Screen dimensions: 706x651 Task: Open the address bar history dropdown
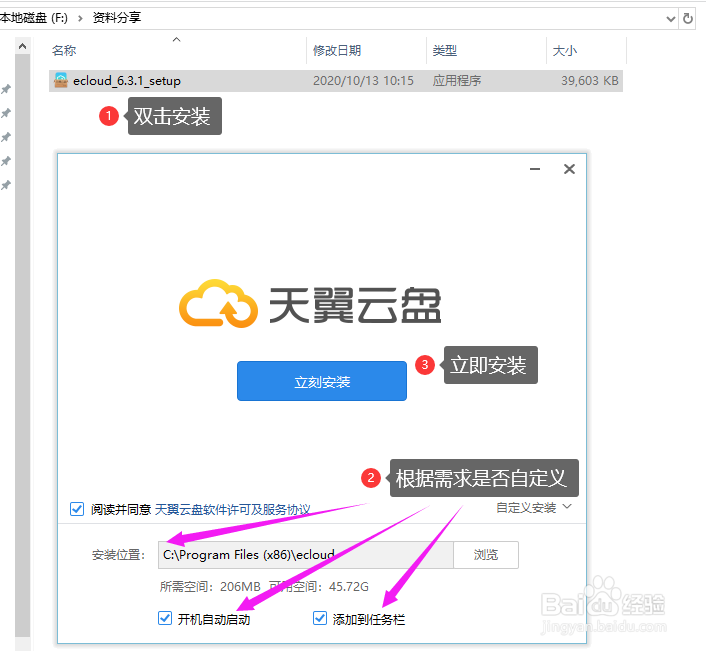pyautogui.click(x=670, y=19)
